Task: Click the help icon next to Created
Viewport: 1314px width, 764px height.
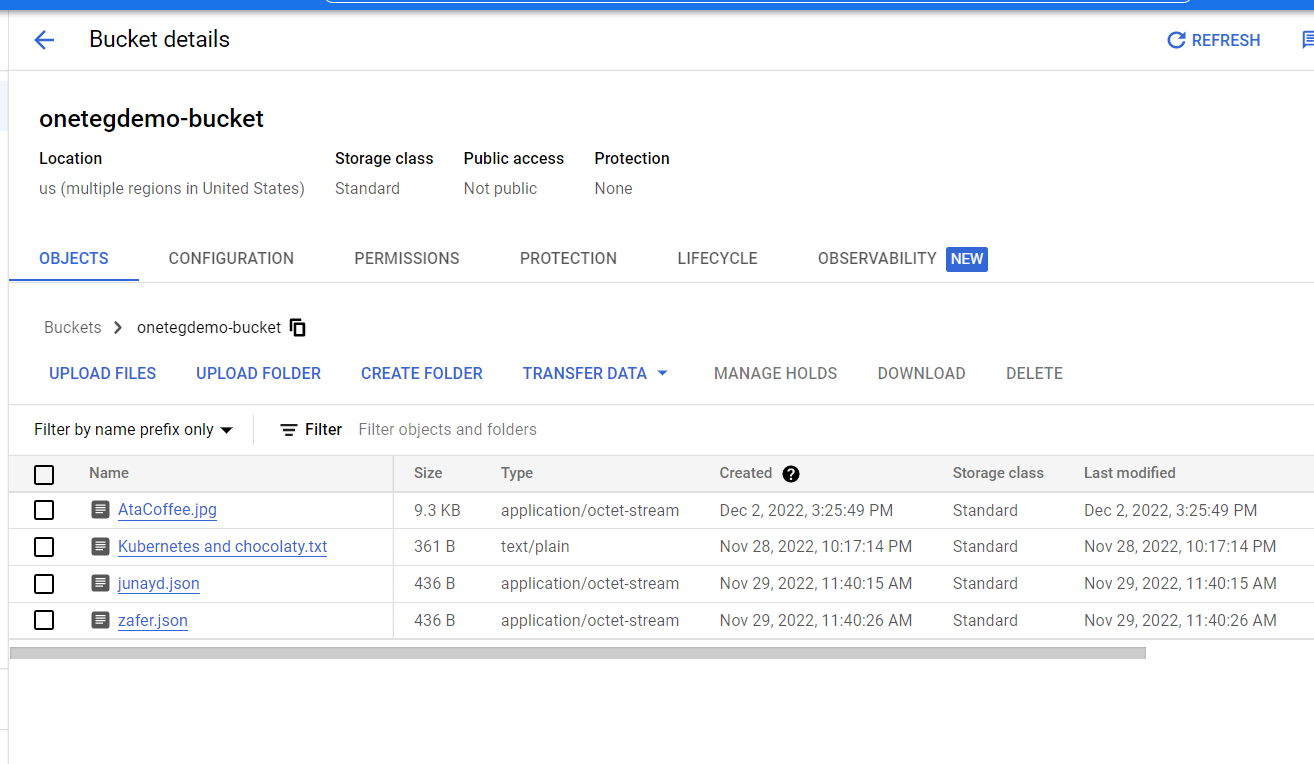Action: click(x=791, y=474)
